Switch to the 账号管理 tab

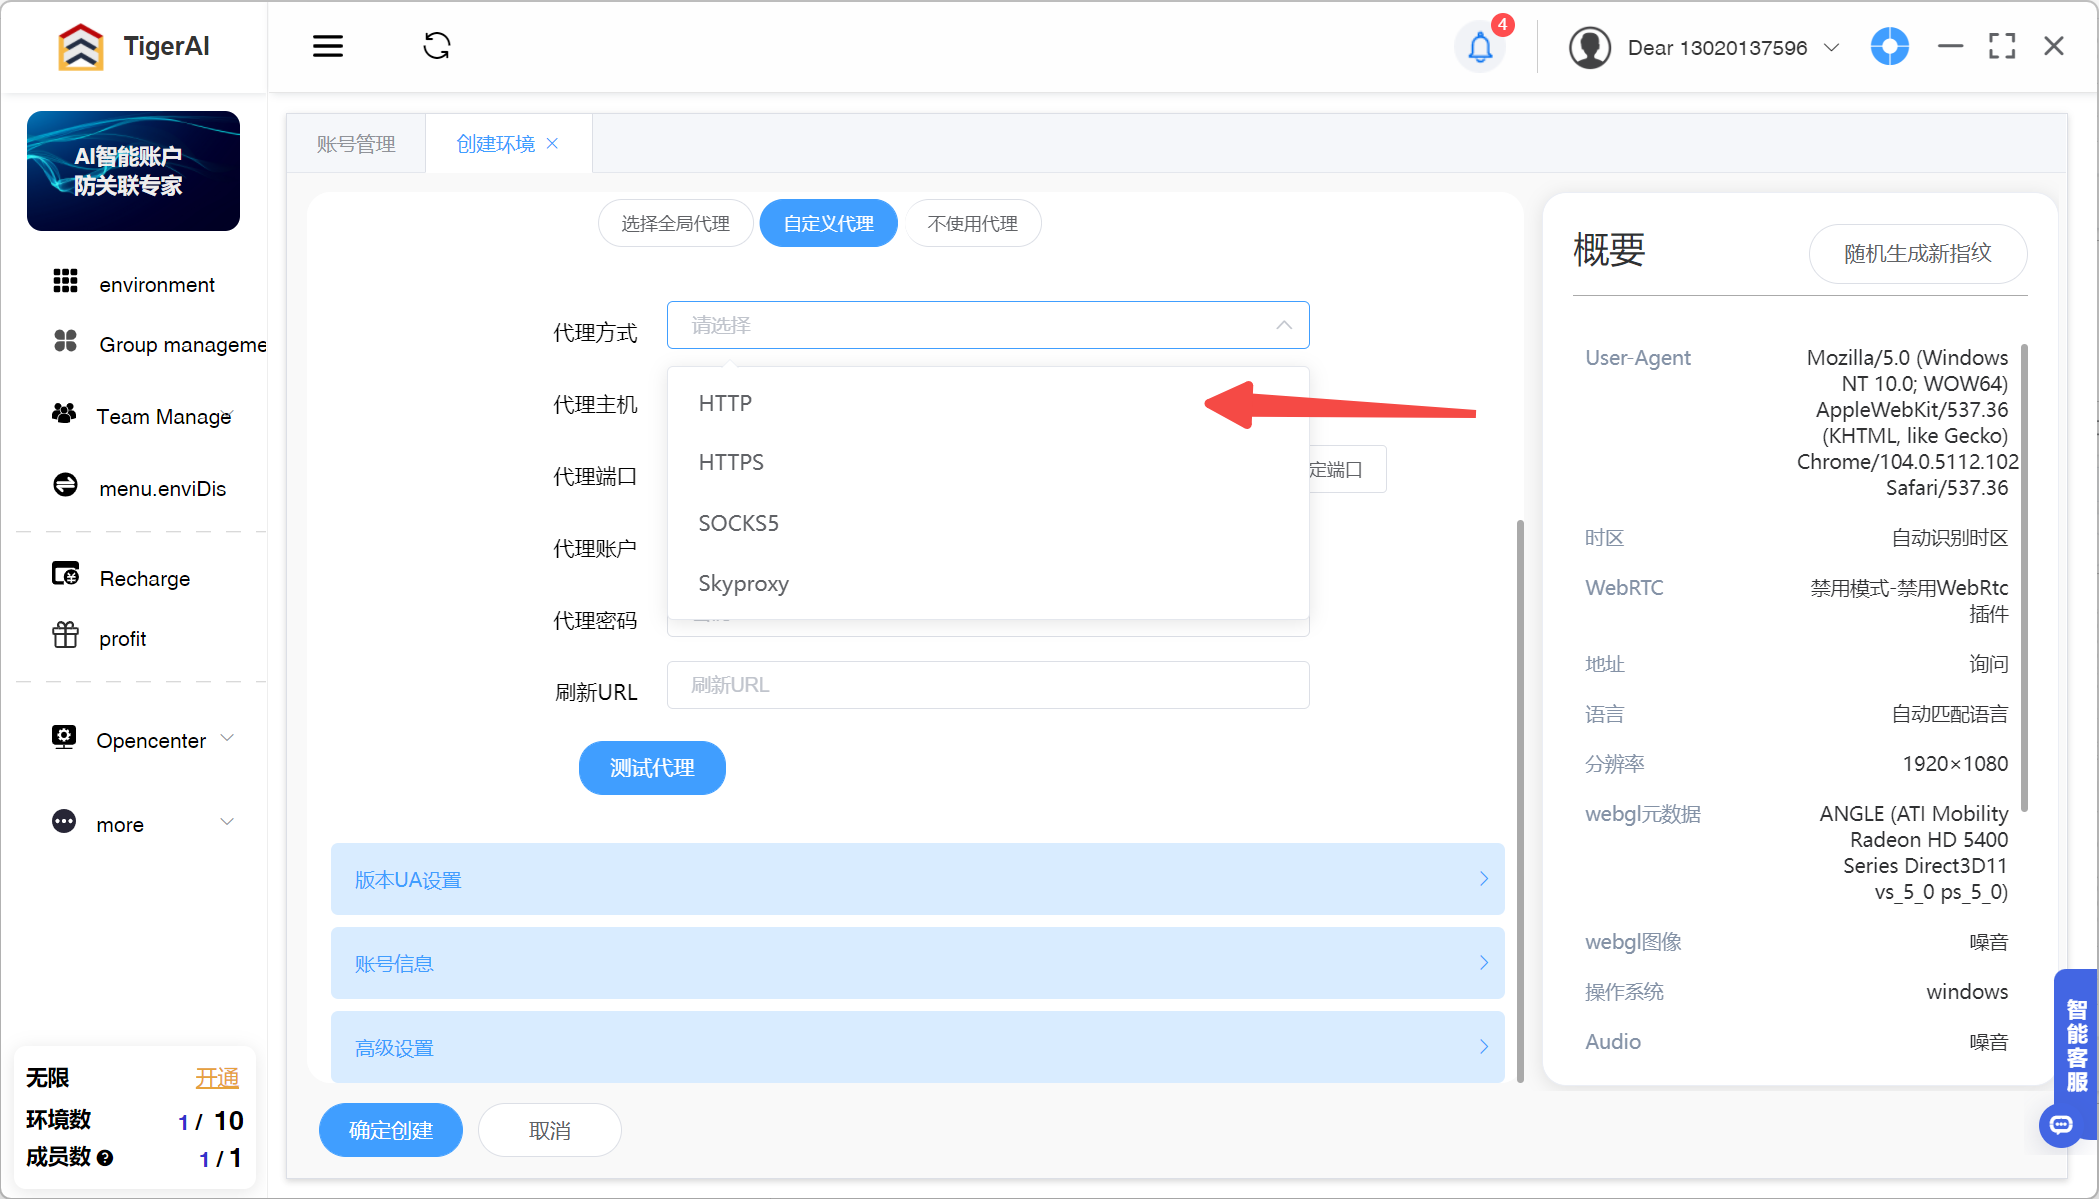click(x=356, y=144)
